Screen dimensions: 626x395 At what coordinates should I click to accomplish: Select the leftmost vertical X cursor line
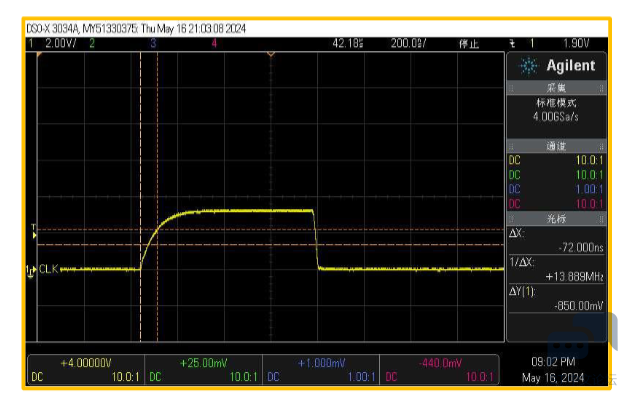point(141,197)
